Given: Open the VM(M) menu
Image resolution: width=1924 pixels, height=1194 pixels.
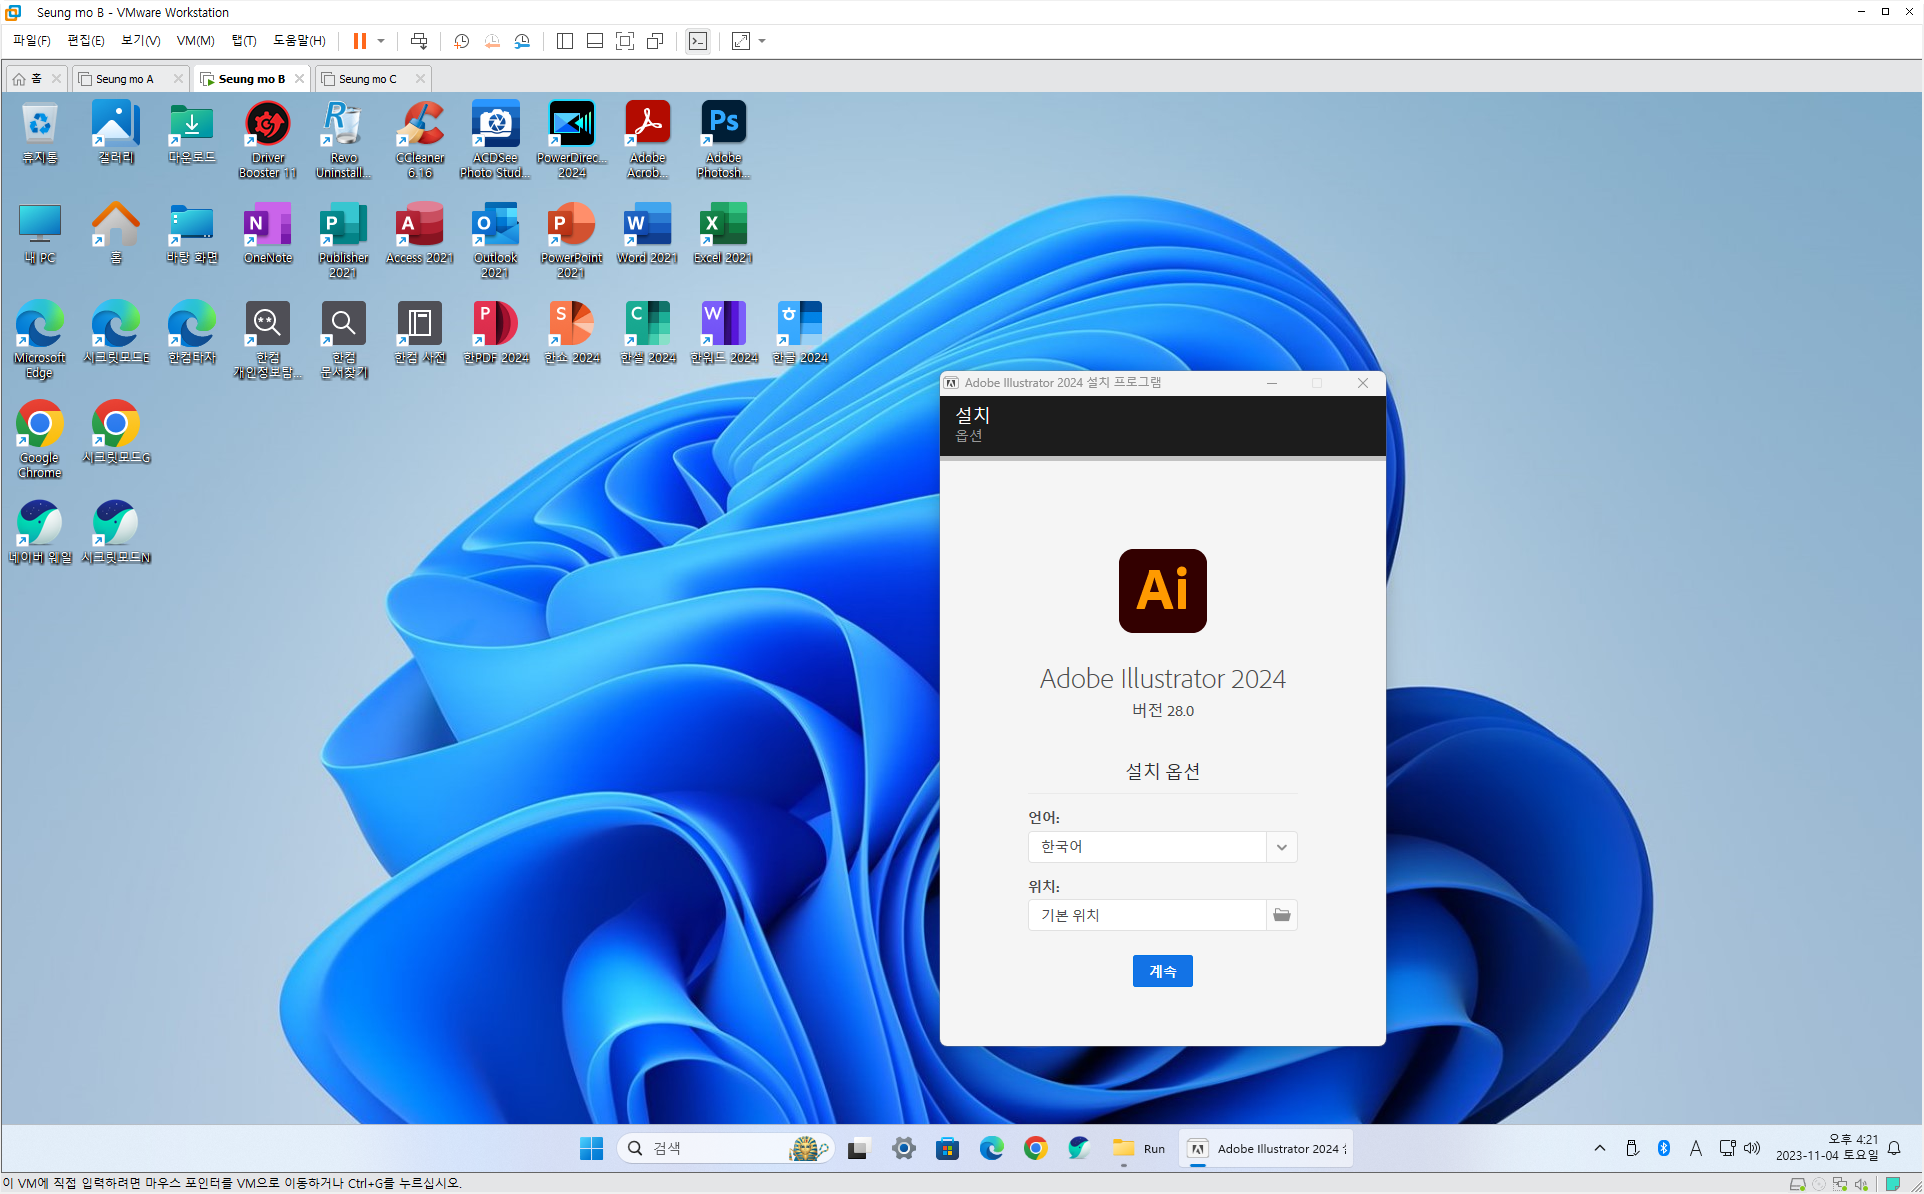Looking at the screenshot, I should pyautogui.click(x=195, y=41).
